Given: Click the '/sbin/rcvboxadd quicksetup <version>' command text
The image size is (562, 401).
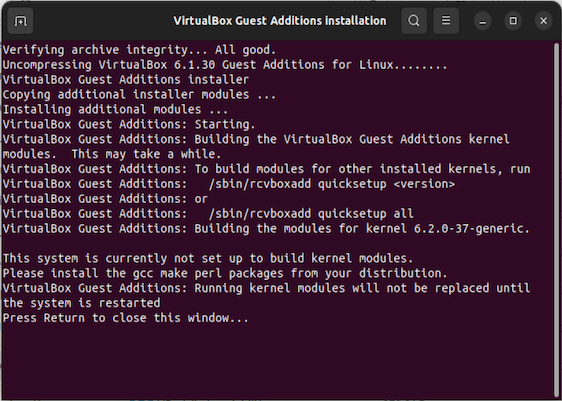Looking at the screenshot, I should (x=332, y=184).
